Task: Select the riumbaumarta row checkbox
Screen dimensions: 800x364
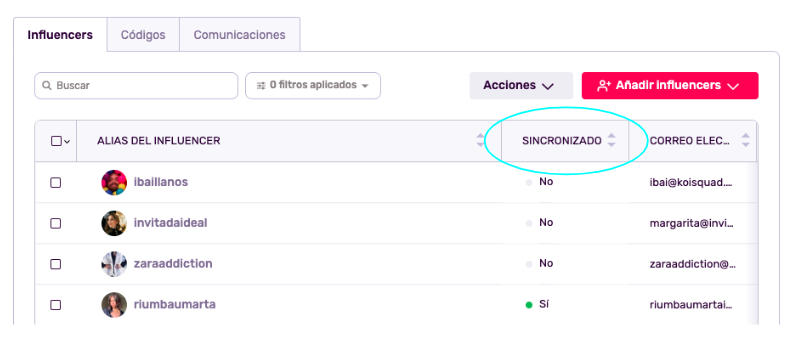Action: [56, 305]
